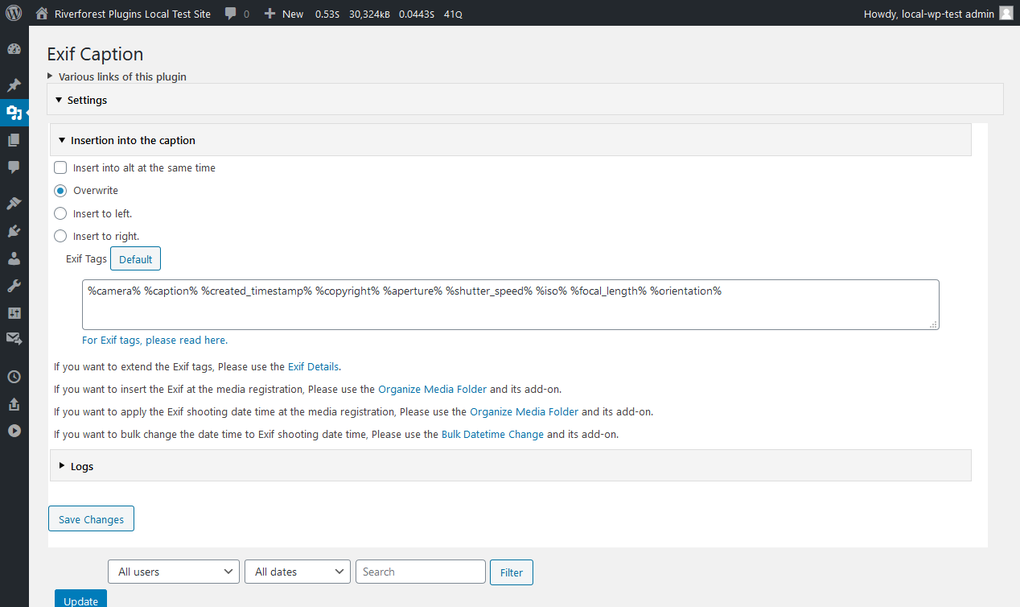Image resolution: width=1020 pixels, height=607 pixels.
Task: Open the All dates dropdown
Action: 297,571
